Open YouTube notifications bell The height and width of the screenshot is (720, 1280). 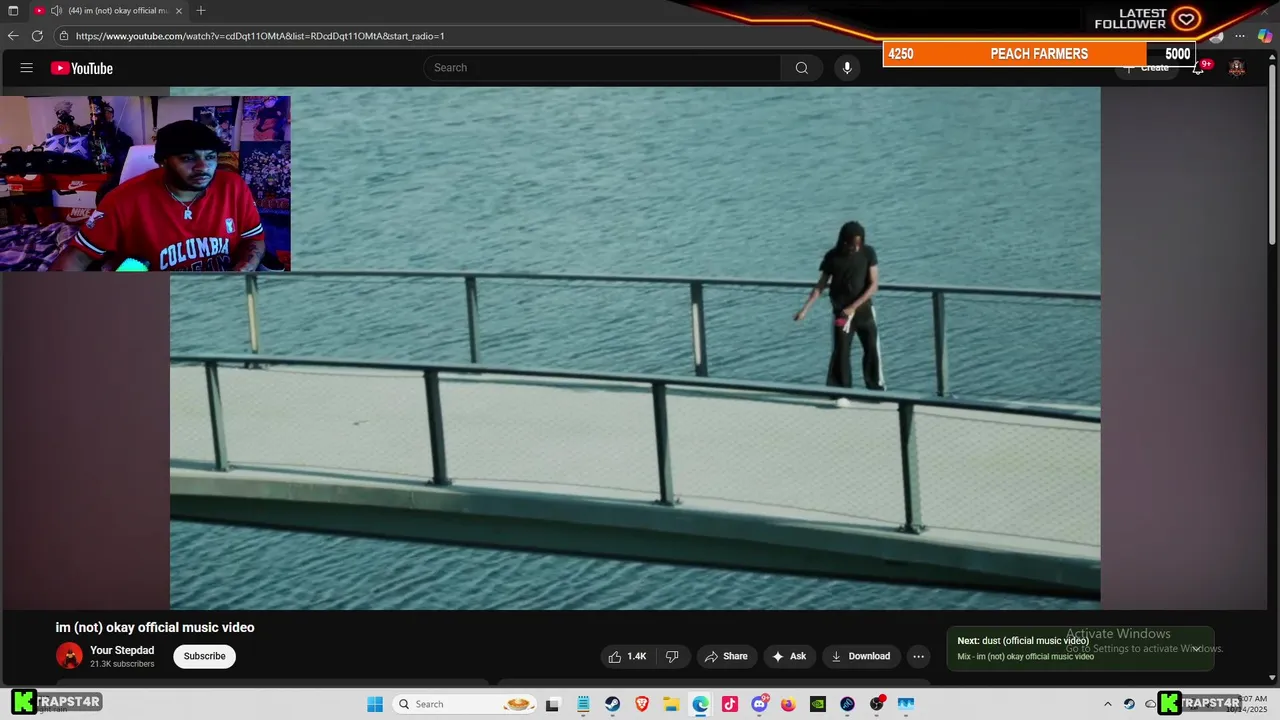coord(1198,68)
